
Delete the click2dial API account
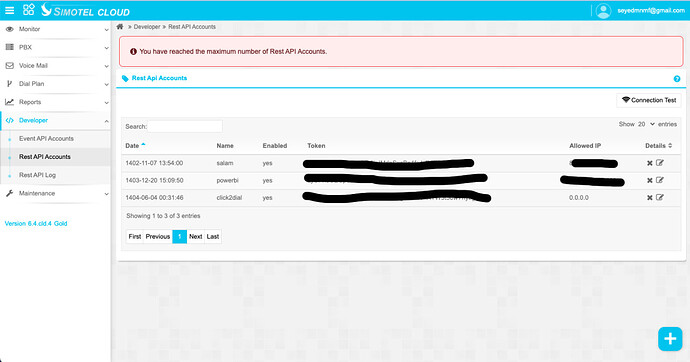point(650,198)
